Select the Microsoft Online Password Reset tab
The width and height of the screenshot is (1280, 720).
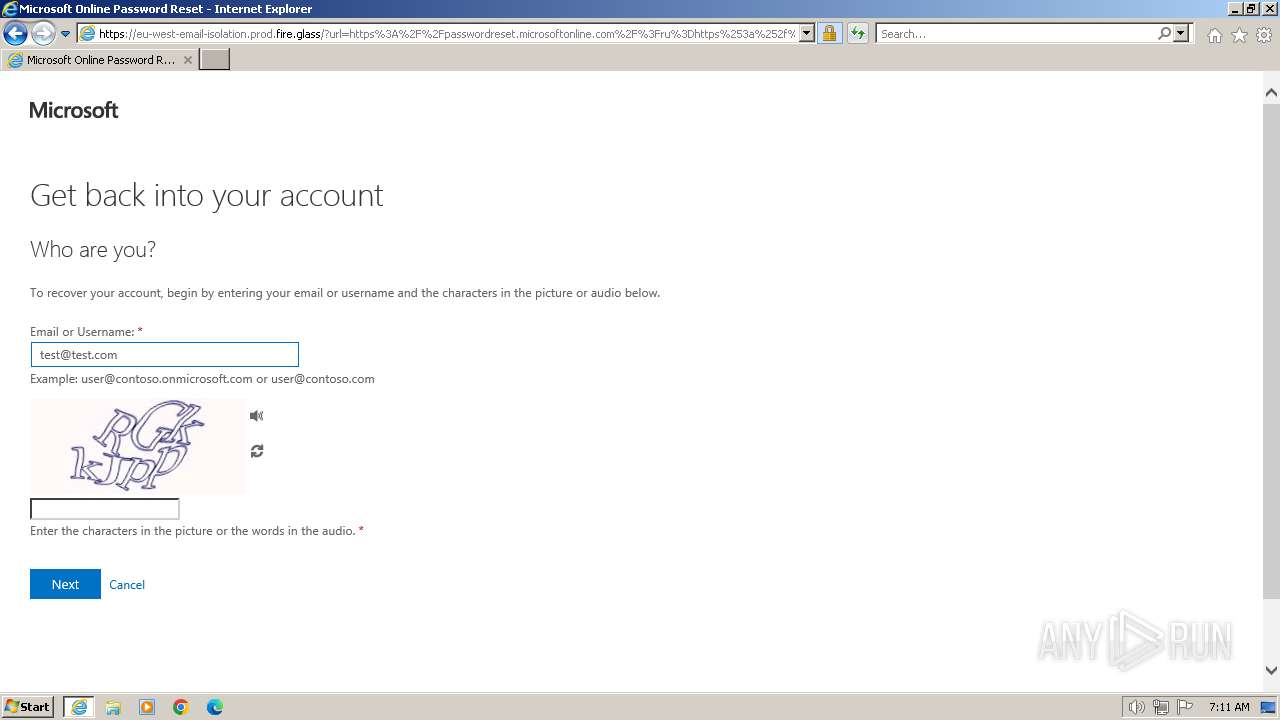point(100,60)
